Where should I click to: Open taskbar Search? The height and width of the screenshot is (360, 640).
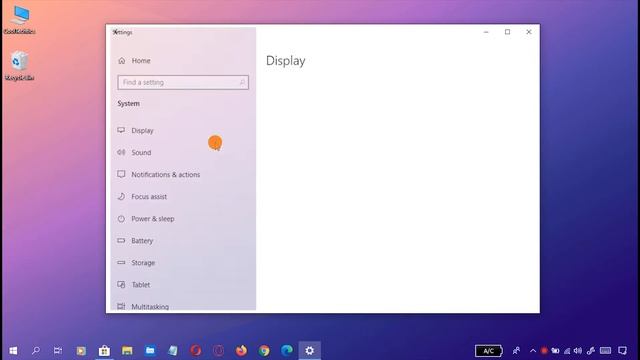36,351
